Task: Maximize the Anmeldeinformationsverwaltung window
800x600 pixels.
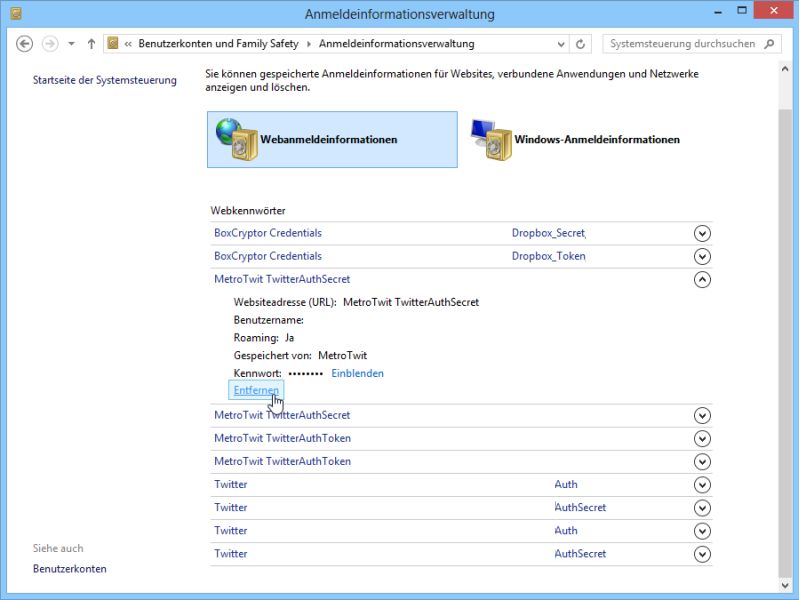Action: click(742, 11)
